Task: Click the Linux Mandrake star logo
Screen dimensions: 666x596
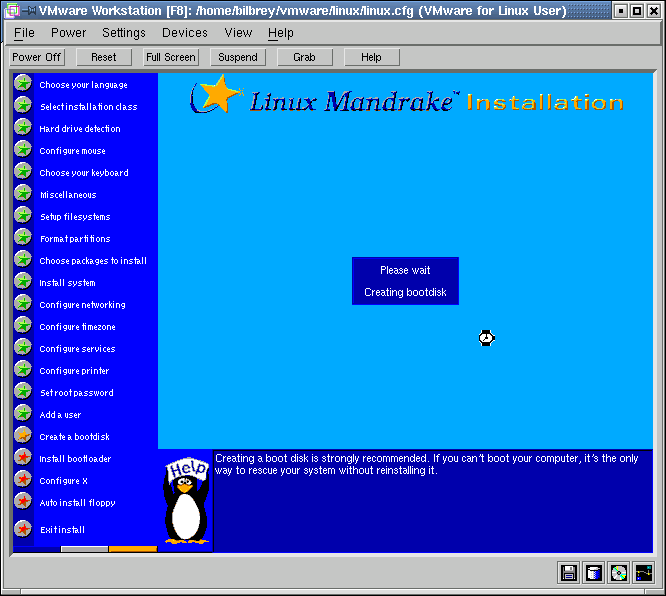Action: (x=217, y=96)
